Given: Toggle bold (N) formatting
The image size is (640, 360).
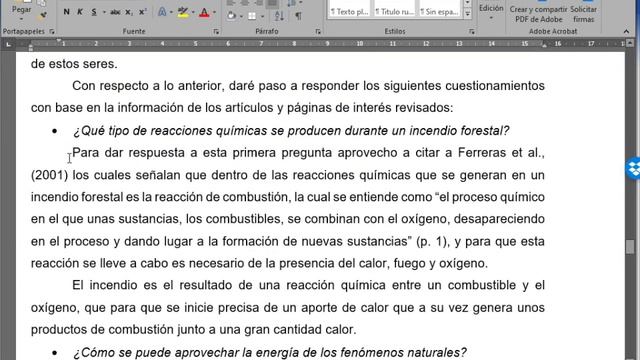Looking at the screenshot, I should tap(66, 12).
